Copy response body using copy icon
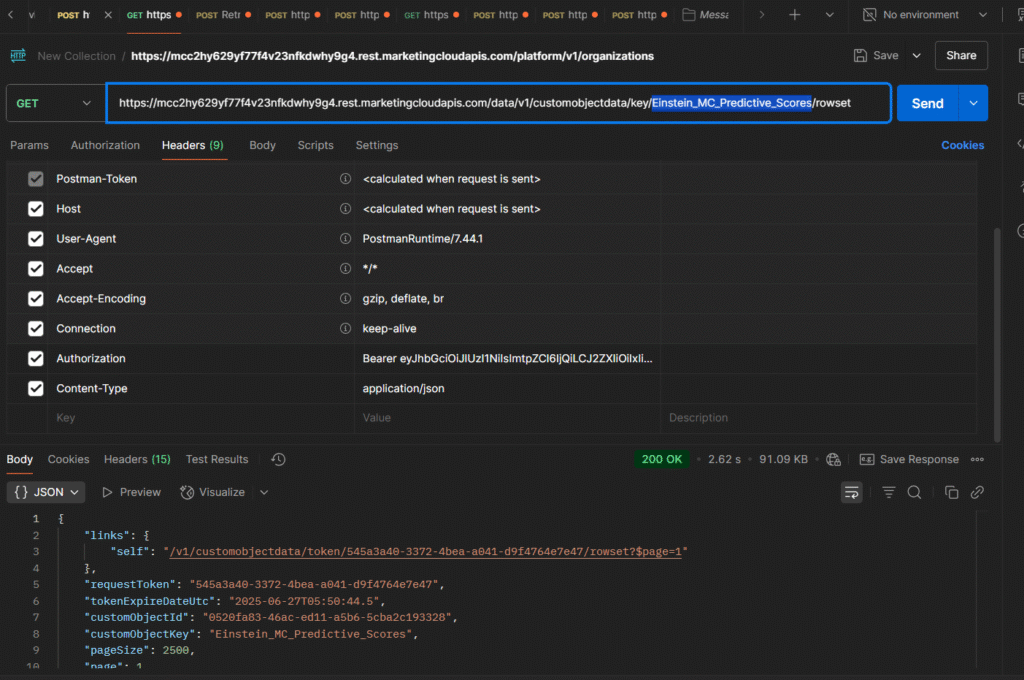This screenshot has width=1024, height=680. pyautogui.click(x=951, y=492)
